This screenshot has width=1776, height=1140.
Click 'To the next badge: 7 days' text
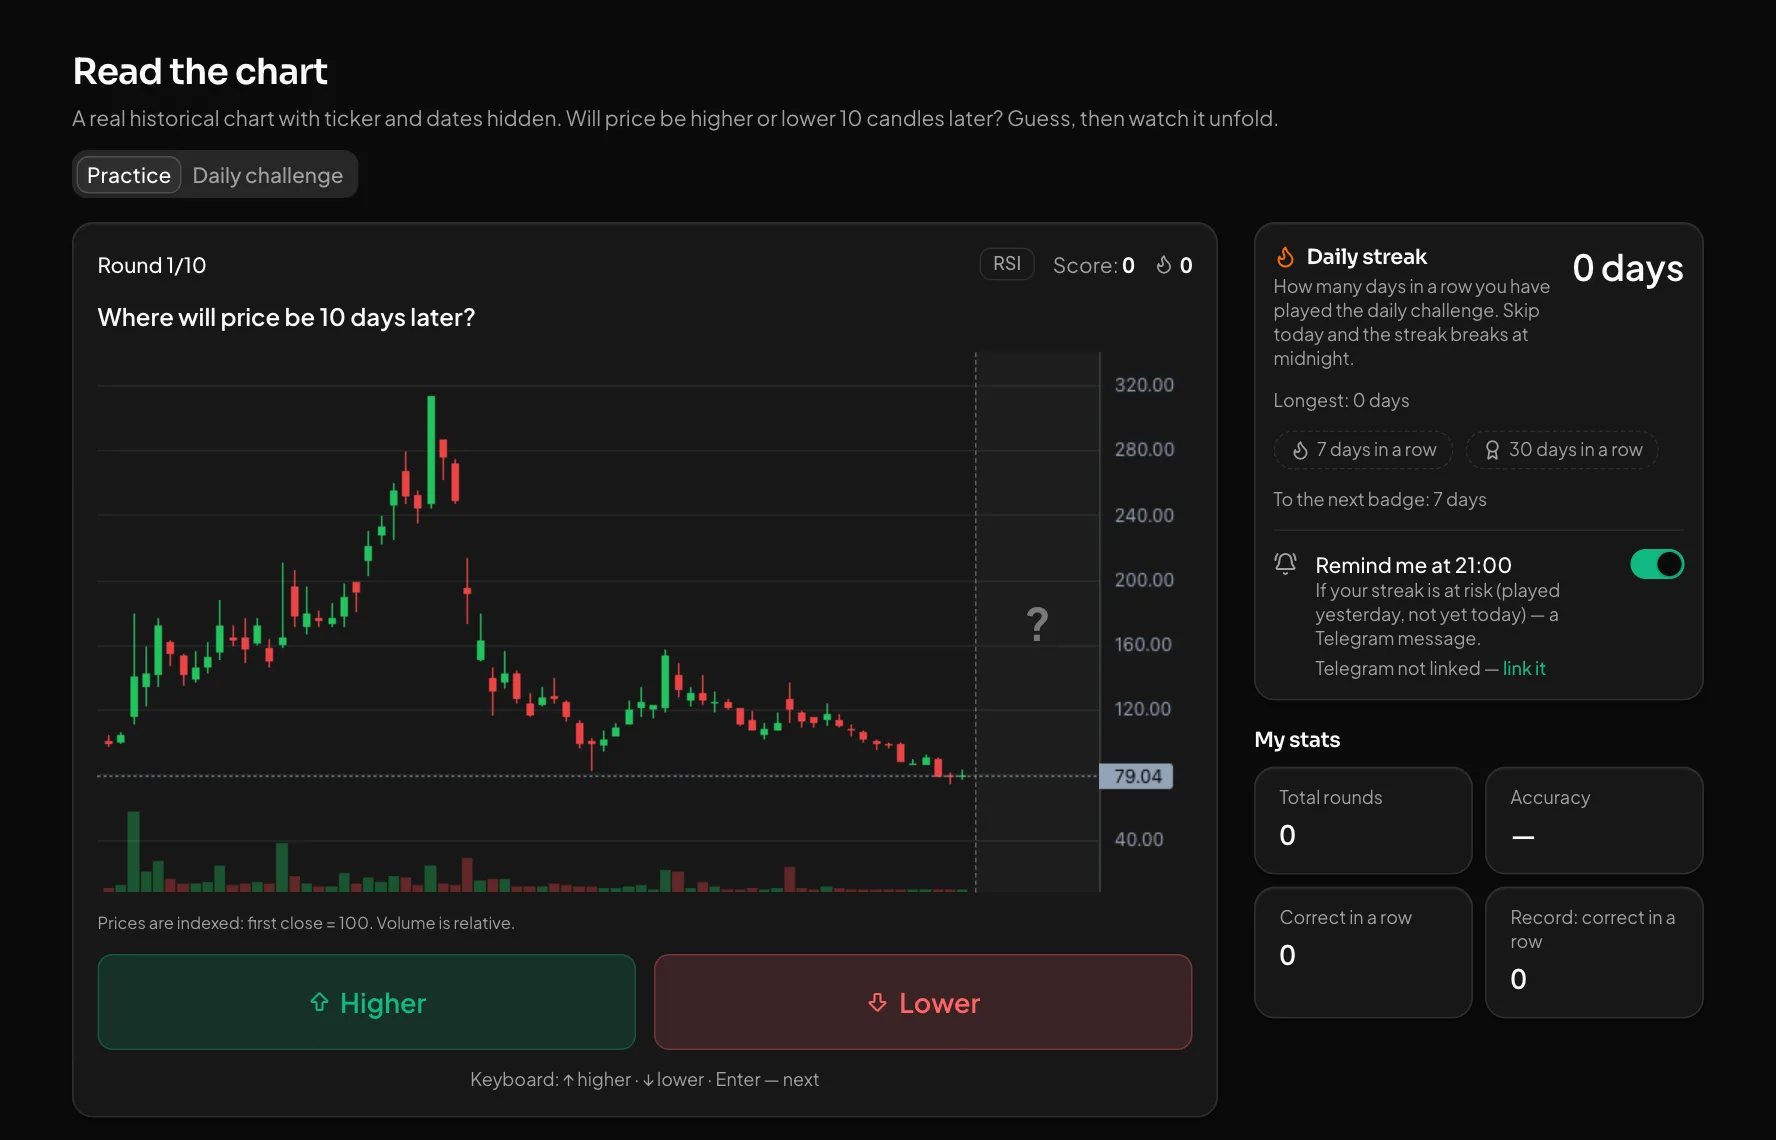coord(1379,499)
